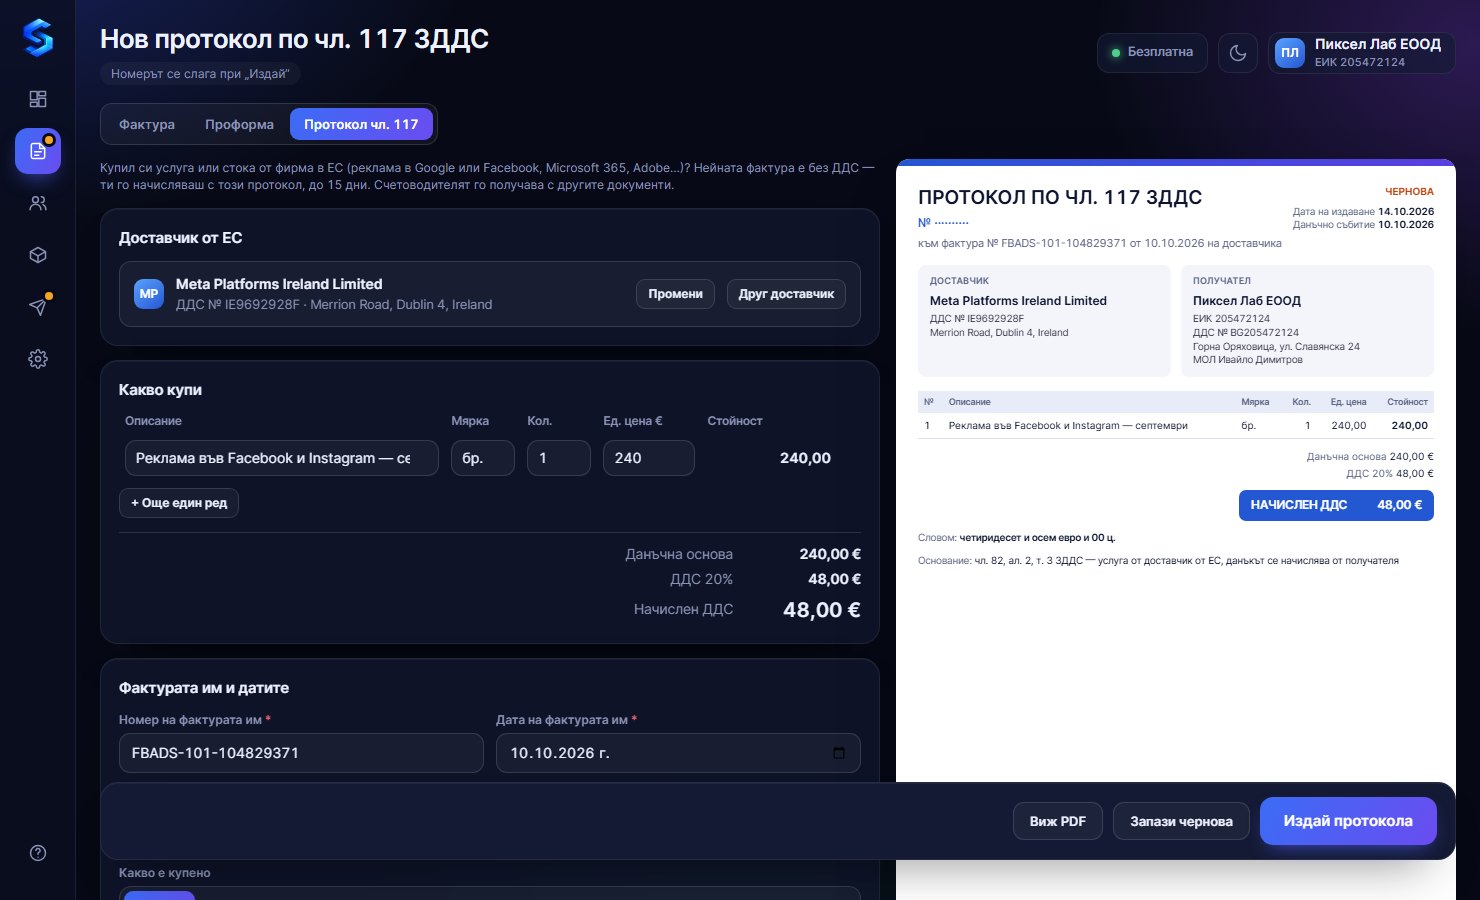
Task: Add a row with + Още един ред
Action: pos(179,503)
